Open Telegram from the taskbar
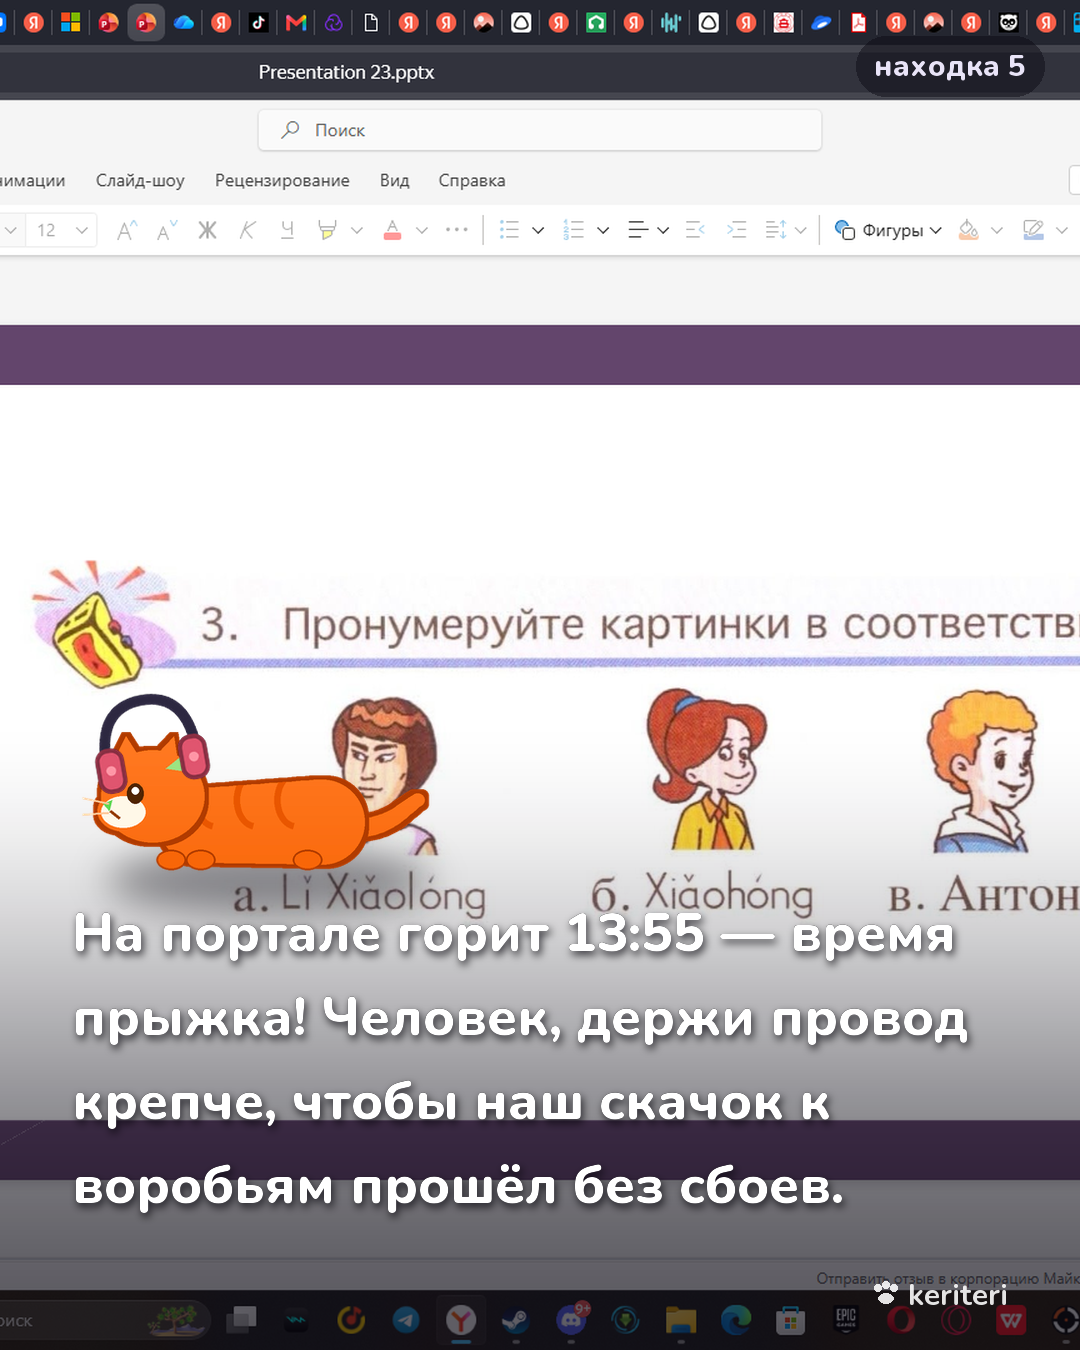This screenshot has width=1080, height=1350. point(406,1321)
